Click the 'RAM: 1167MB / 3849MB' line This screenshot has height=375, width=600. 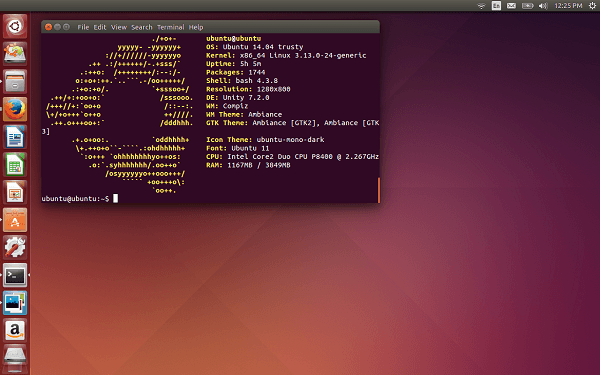point(248,165)
